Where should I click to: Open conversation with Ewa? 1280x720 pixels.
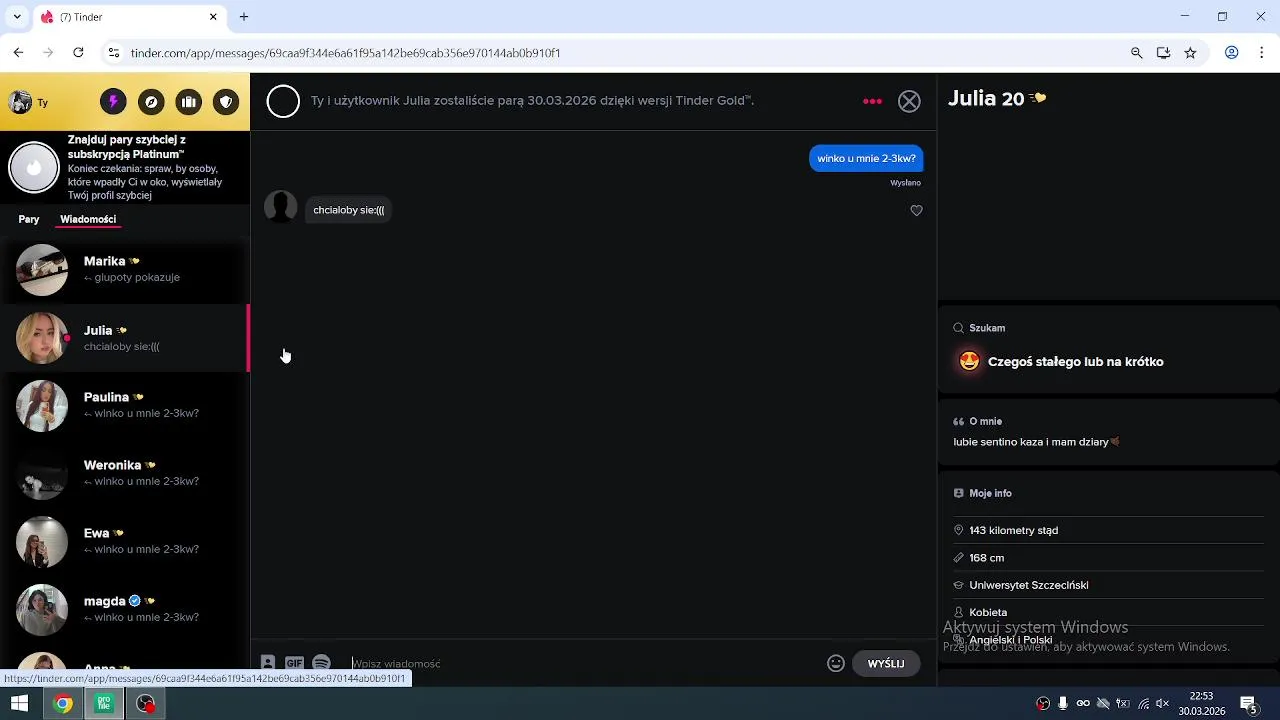point(124,541)
